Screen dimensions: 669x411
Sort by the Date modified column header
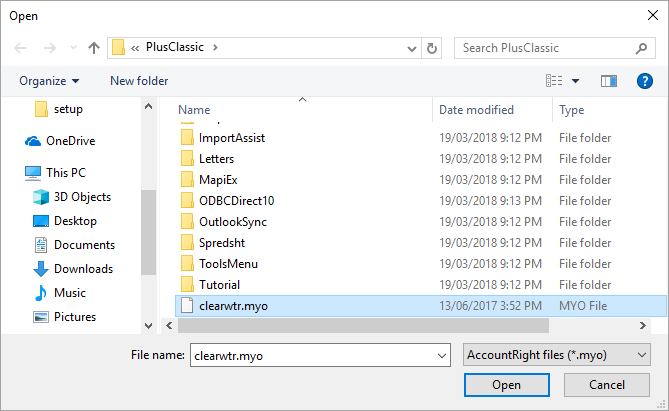476,110
